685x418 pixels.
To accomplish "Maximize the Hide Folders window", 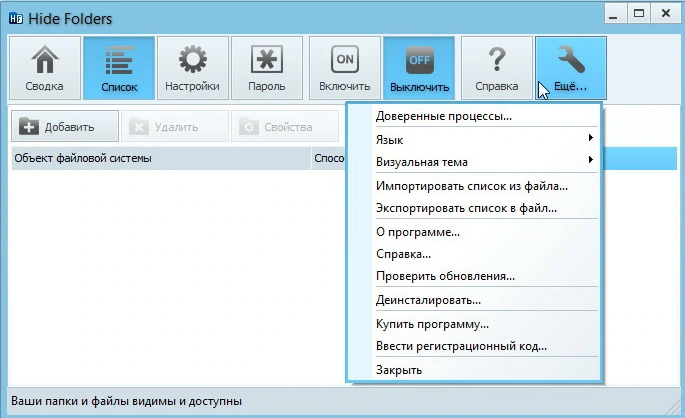I will click(639, 14).
